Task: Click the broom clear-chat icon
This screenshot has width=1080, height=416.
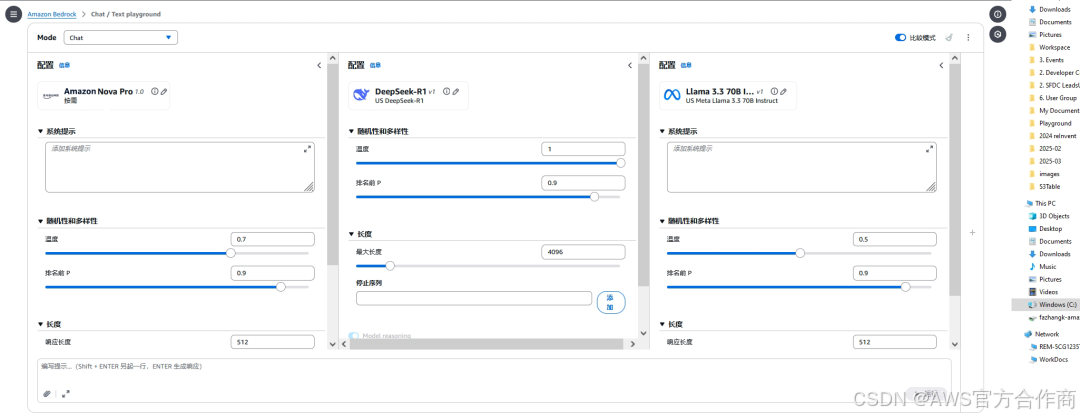Action: coord(948,38)
